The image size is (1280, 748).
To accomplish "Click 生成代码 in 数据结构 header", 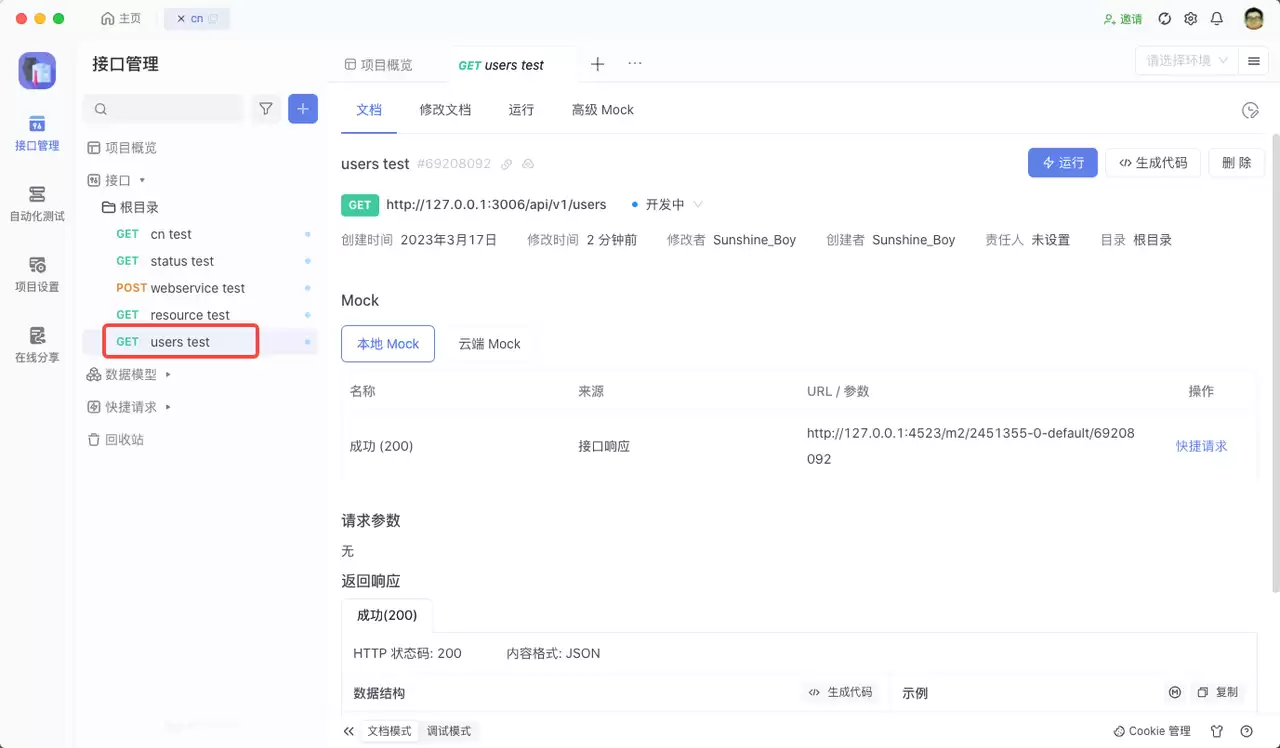I will click(840, 692).
